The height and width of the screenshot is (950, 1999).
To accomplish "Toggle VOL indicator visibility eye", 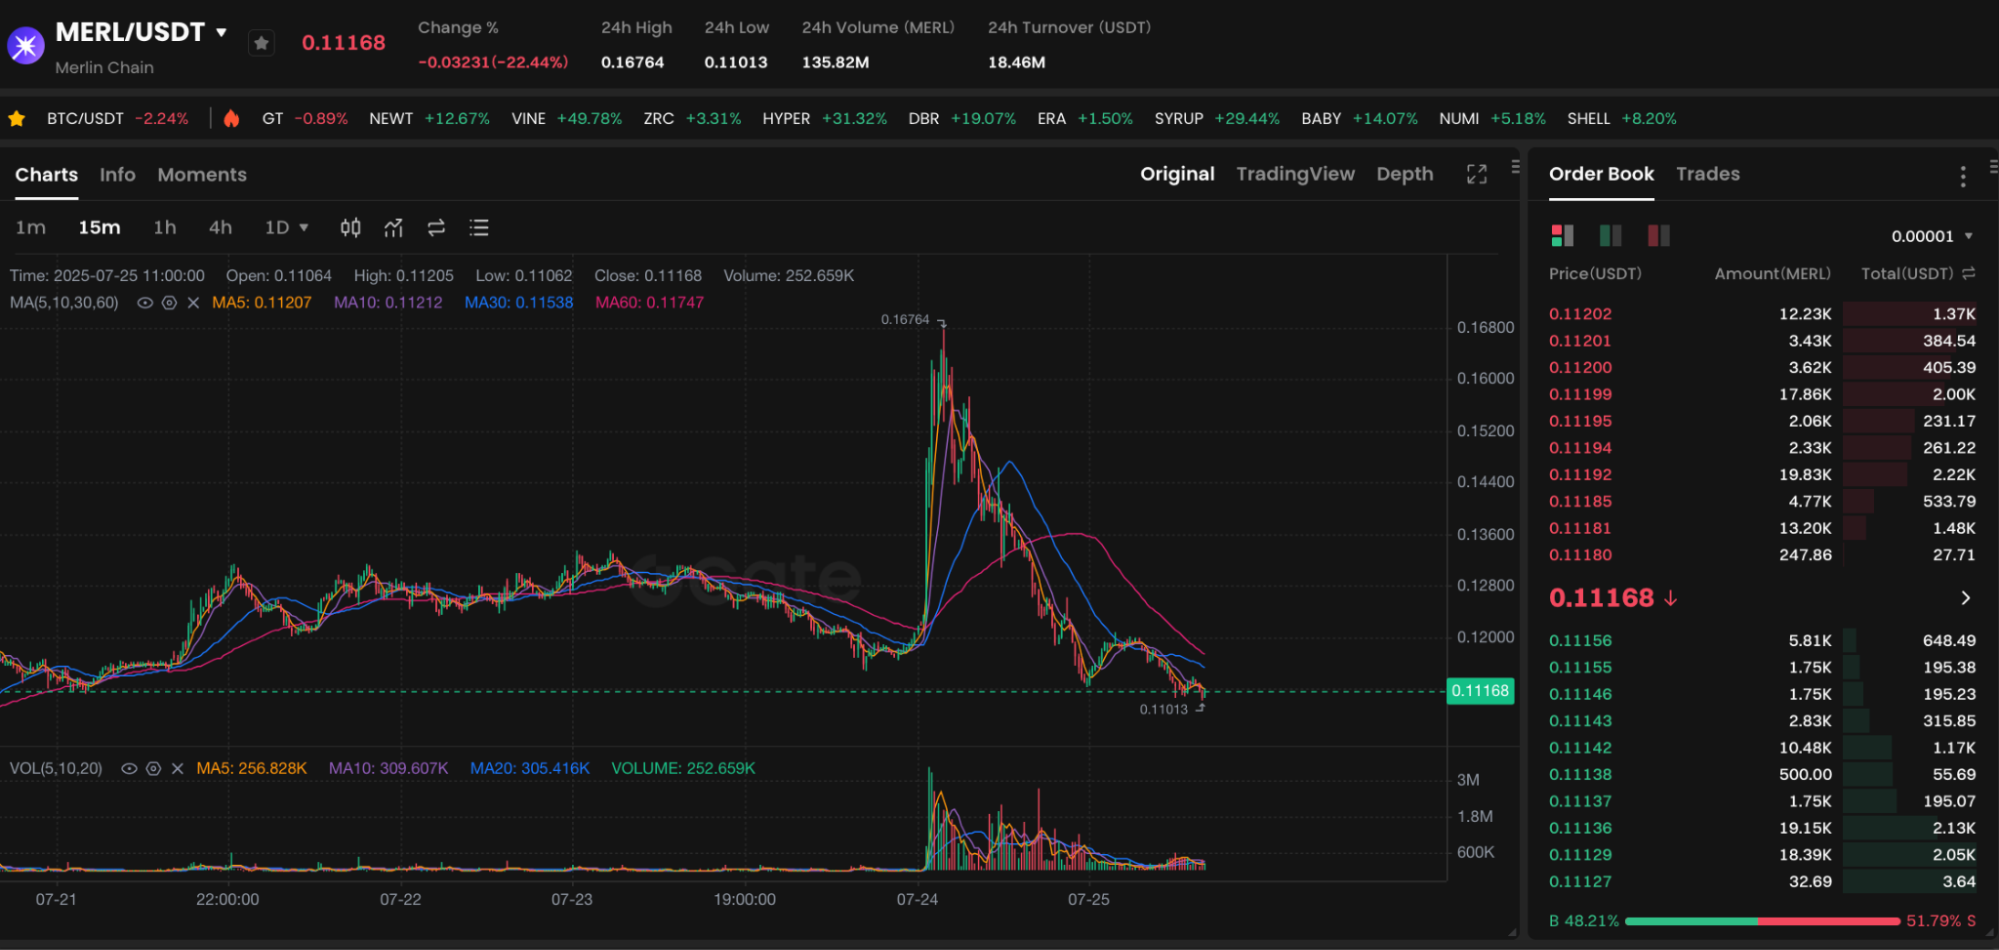I will point(129,769).
